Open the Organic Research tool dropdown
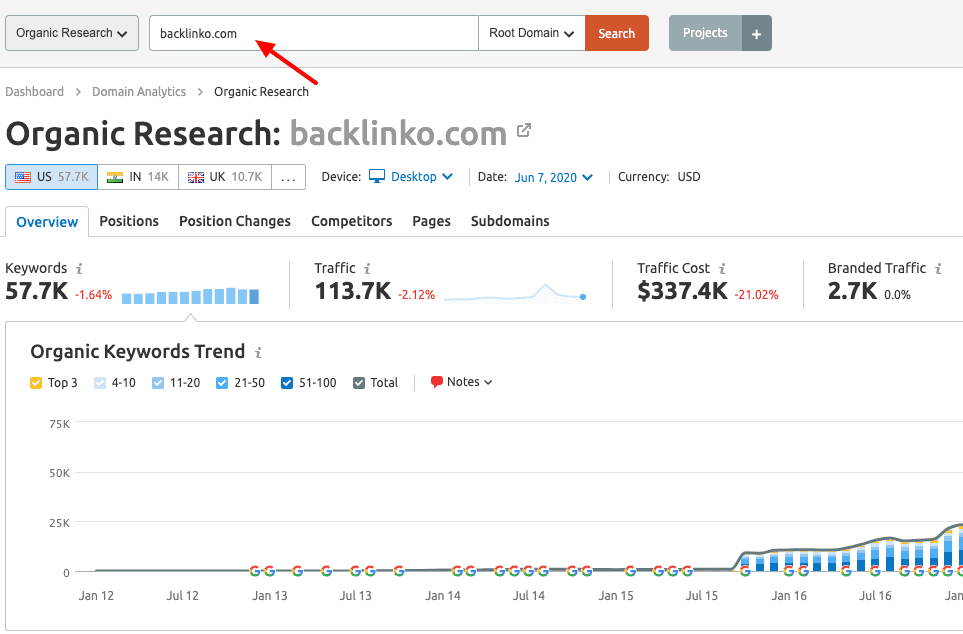This screenshot has width=963, height=634. click(72, 33)
